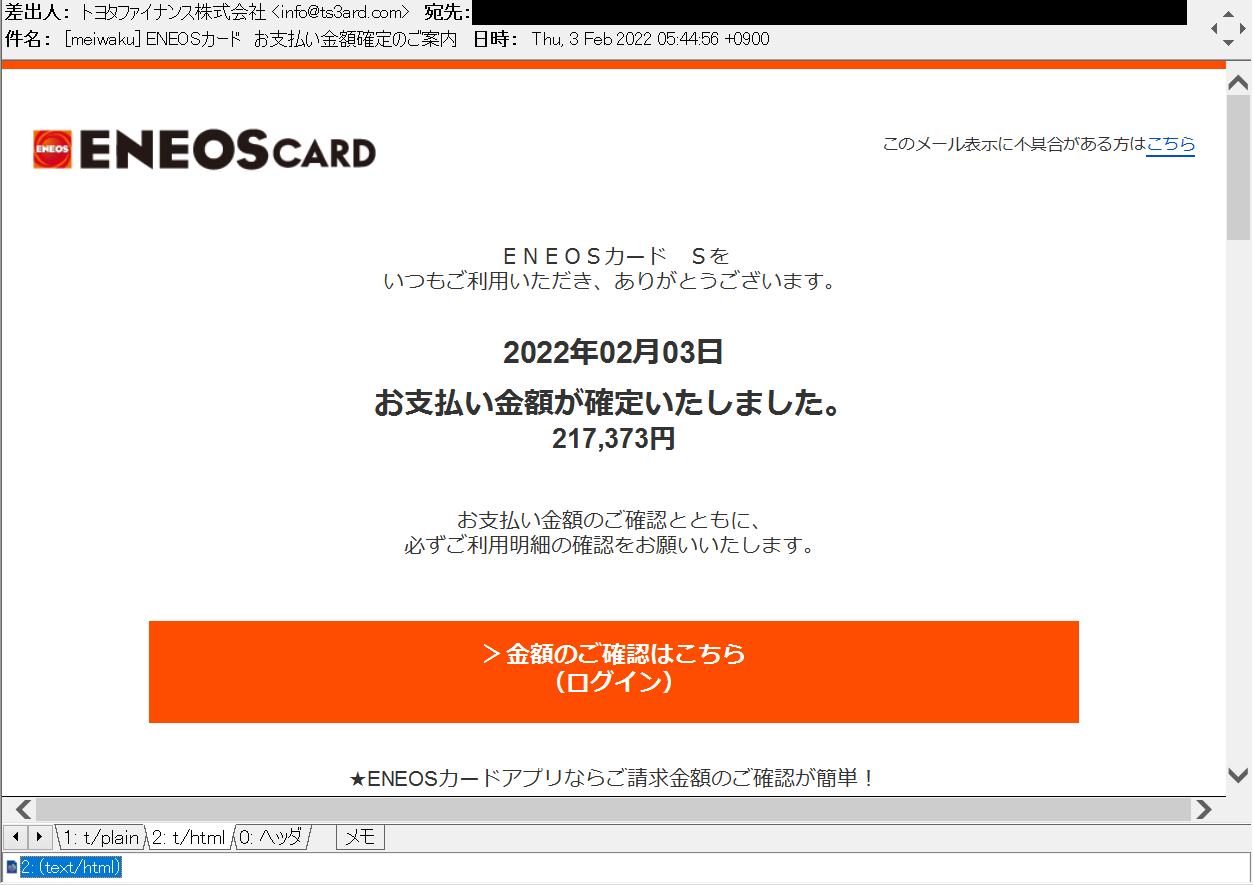The height and width of the screenshot is (885, 1253).
Task: Click the subject line ENEOSカード お支払い金額確定のご案内
Action: (x=301, y=39)
